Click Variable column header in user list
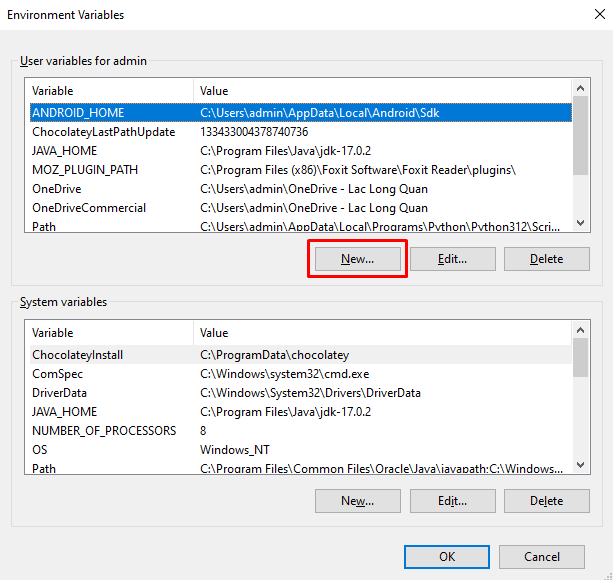 [111, 91]
